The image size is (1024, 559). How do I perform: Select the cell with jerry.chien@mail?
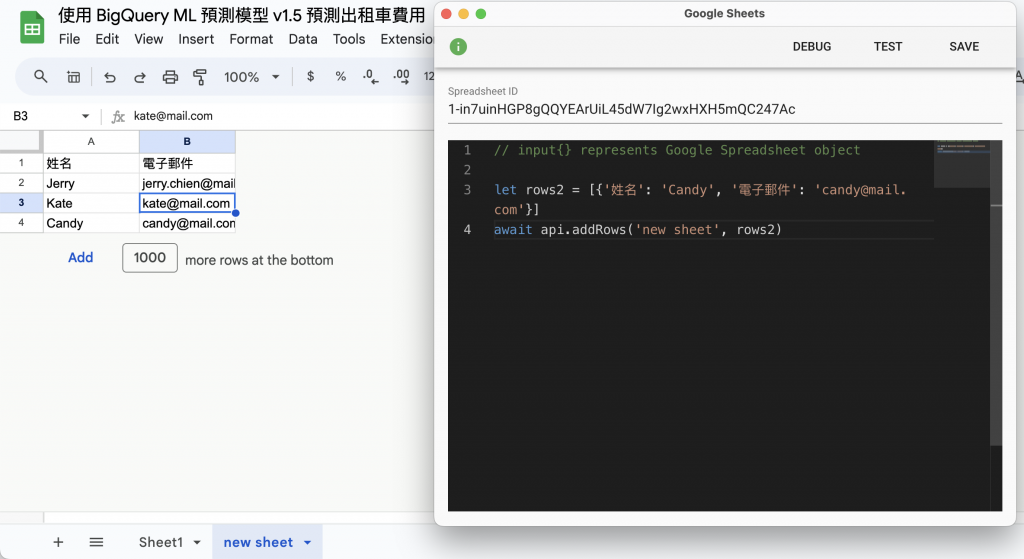pos(187,184)
